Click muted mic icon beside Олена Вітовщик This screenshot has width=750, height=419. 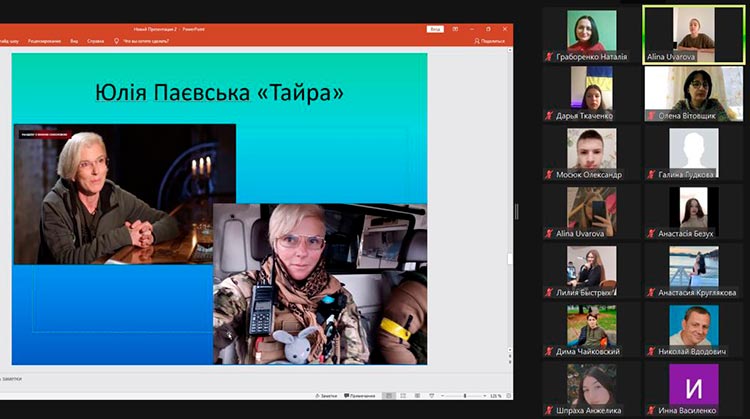(650, 116)
